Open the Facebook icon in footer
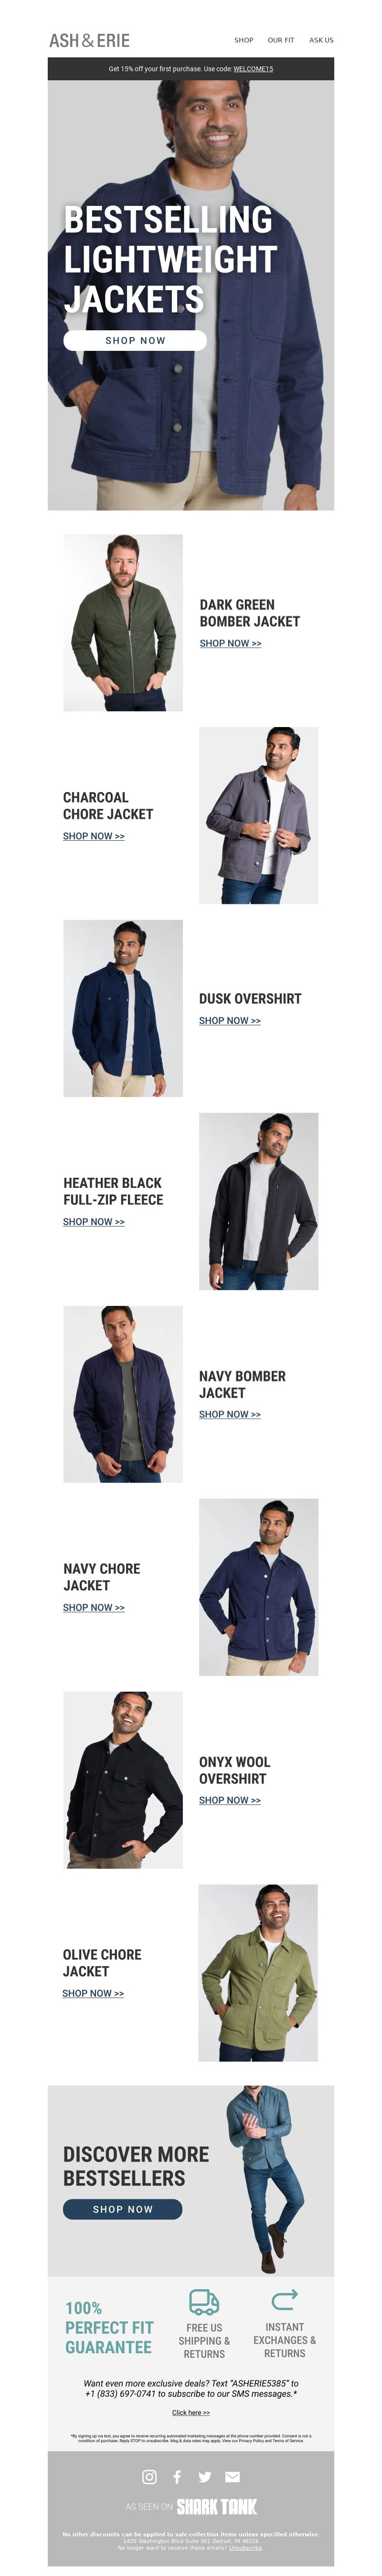This screenshot has height=2576, width=382. pos(177,2476)
